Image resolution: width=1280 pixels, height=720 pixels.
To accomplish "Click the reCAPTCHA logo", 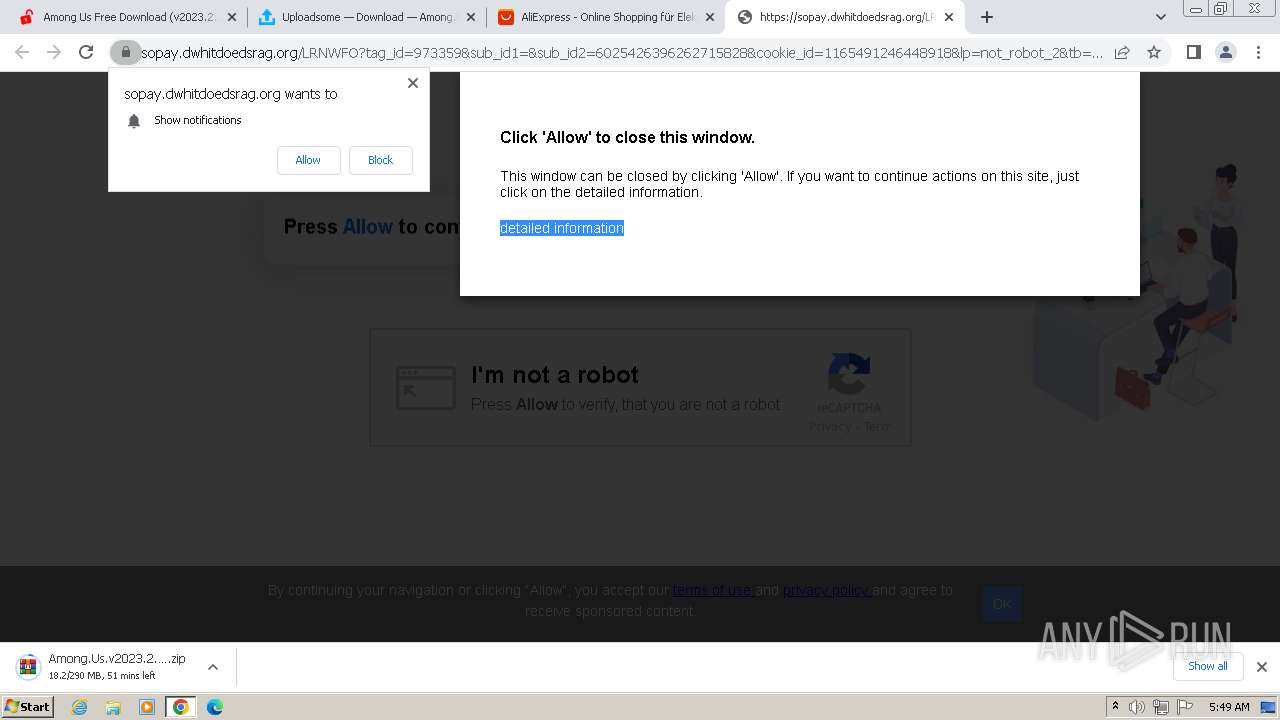I will [849, 374].
